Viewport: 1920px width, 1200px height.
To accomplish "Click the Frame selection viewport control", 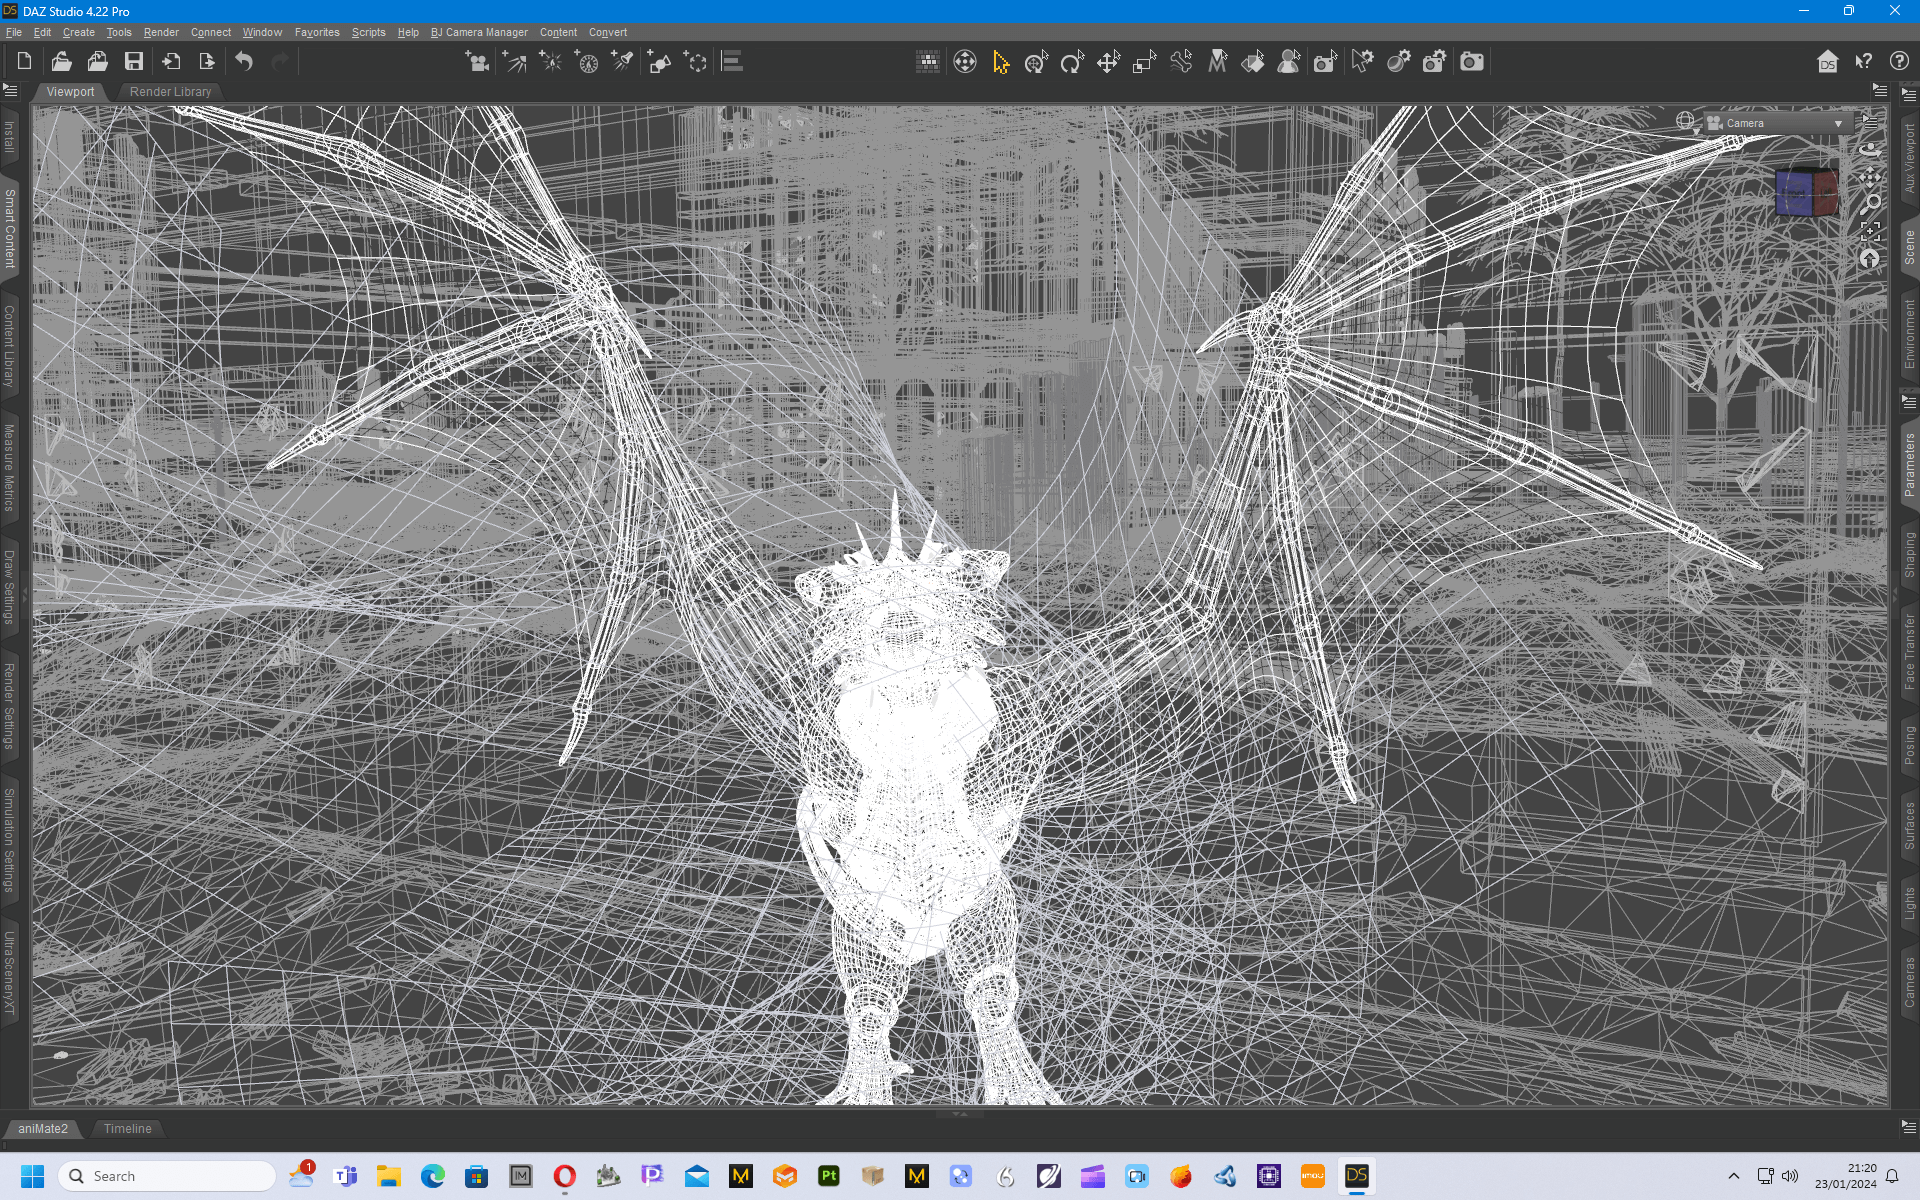I will pos(1870,232).
